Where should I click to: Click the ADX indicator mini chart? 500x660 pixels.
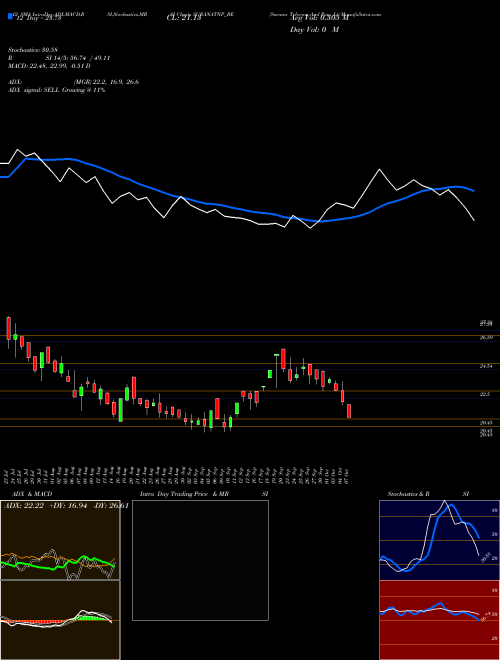(x=60, y=540)
